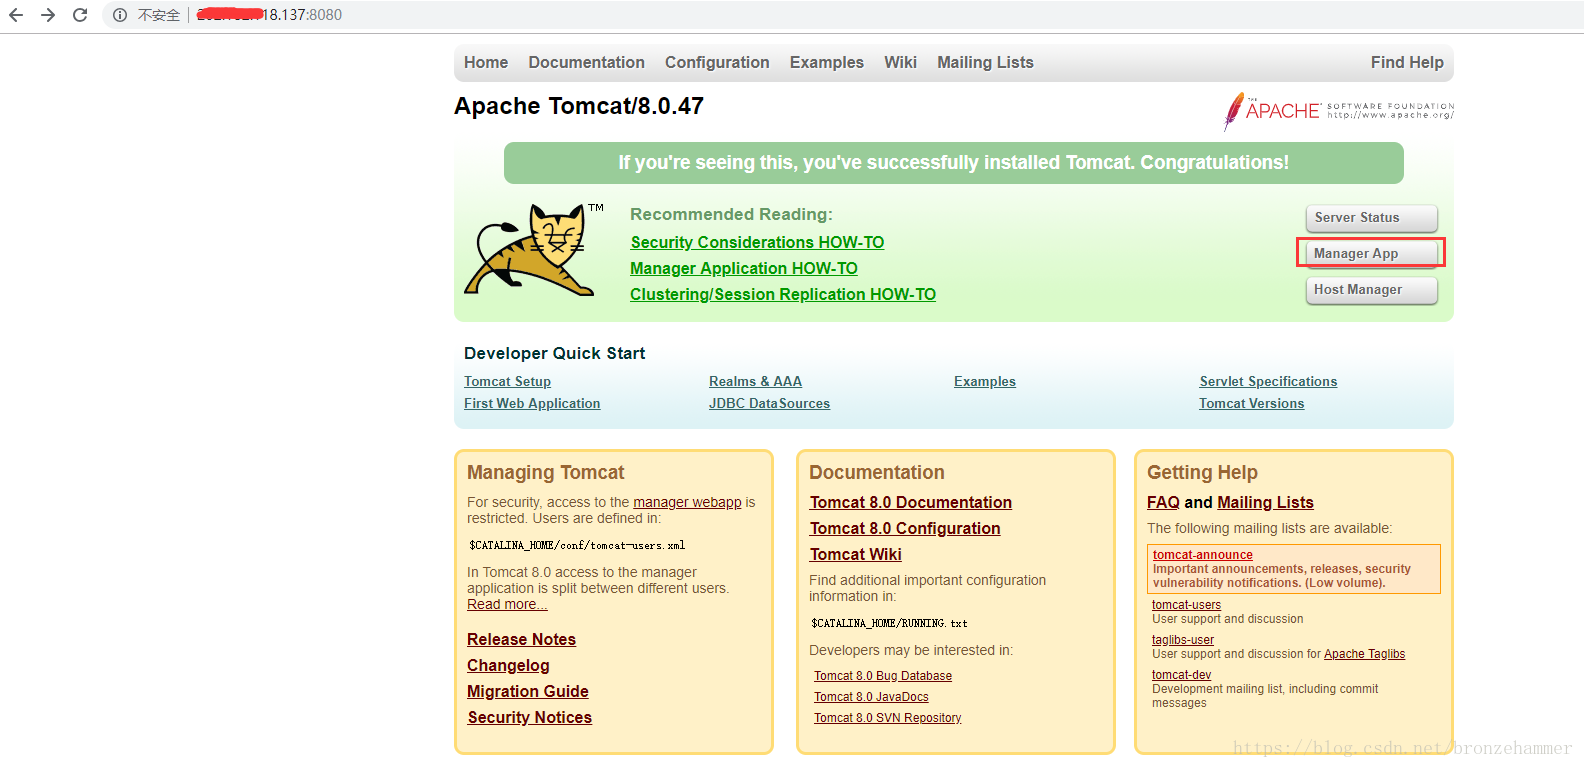The width and height of the screenshot is (1584, 768).
Task: Open Tomcat 8.0 JavaDocs link
Action: tap(871, 697)
